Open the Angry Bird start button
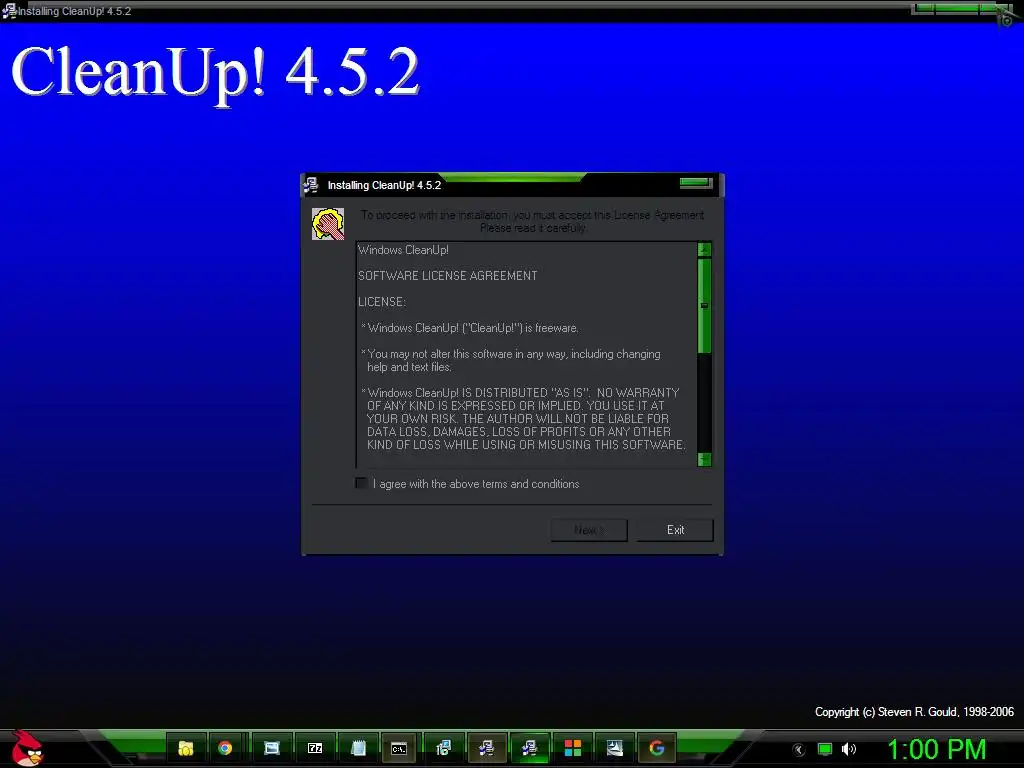1024x768 pixels. pyautogui.click(x=27, y=748)
